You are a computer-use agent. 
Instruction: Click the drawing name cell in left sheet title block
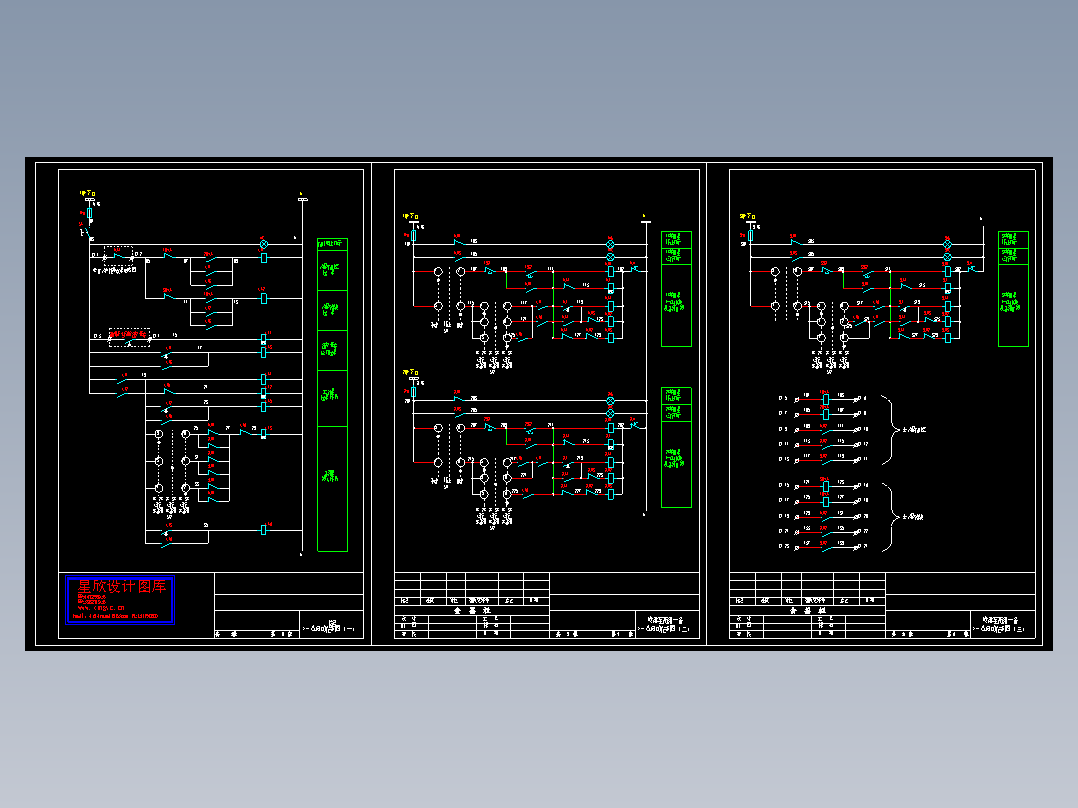[333, 624]
